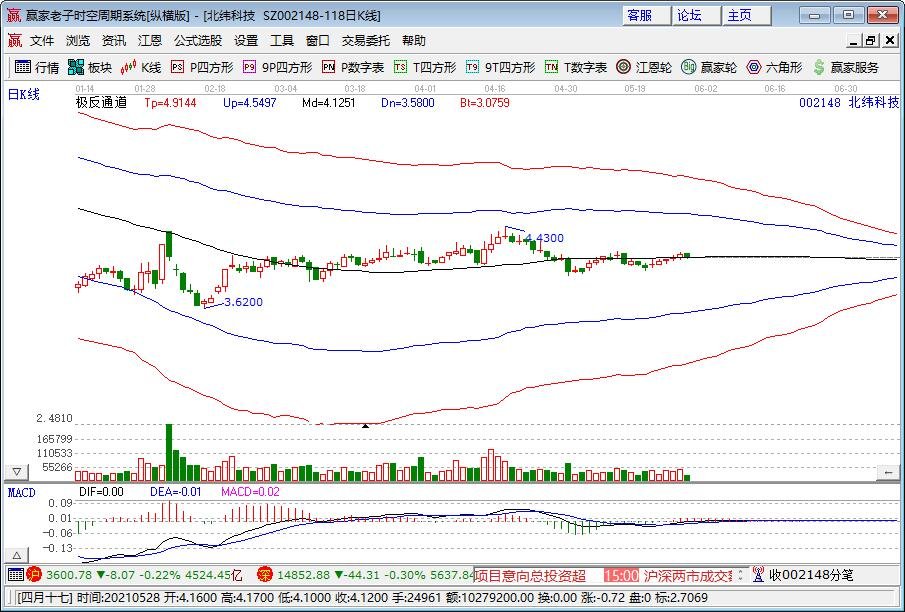Click the 收002148分笔 antenna icon
This screenshot has width=905, height=612.
pos(758,574)
